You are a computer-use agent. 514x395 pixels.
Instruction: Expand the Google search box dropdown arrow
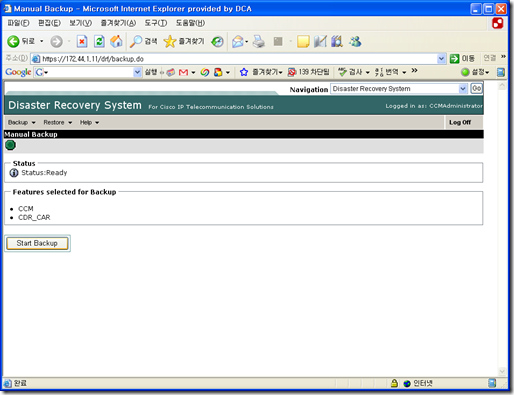click(x=137, y=72)
